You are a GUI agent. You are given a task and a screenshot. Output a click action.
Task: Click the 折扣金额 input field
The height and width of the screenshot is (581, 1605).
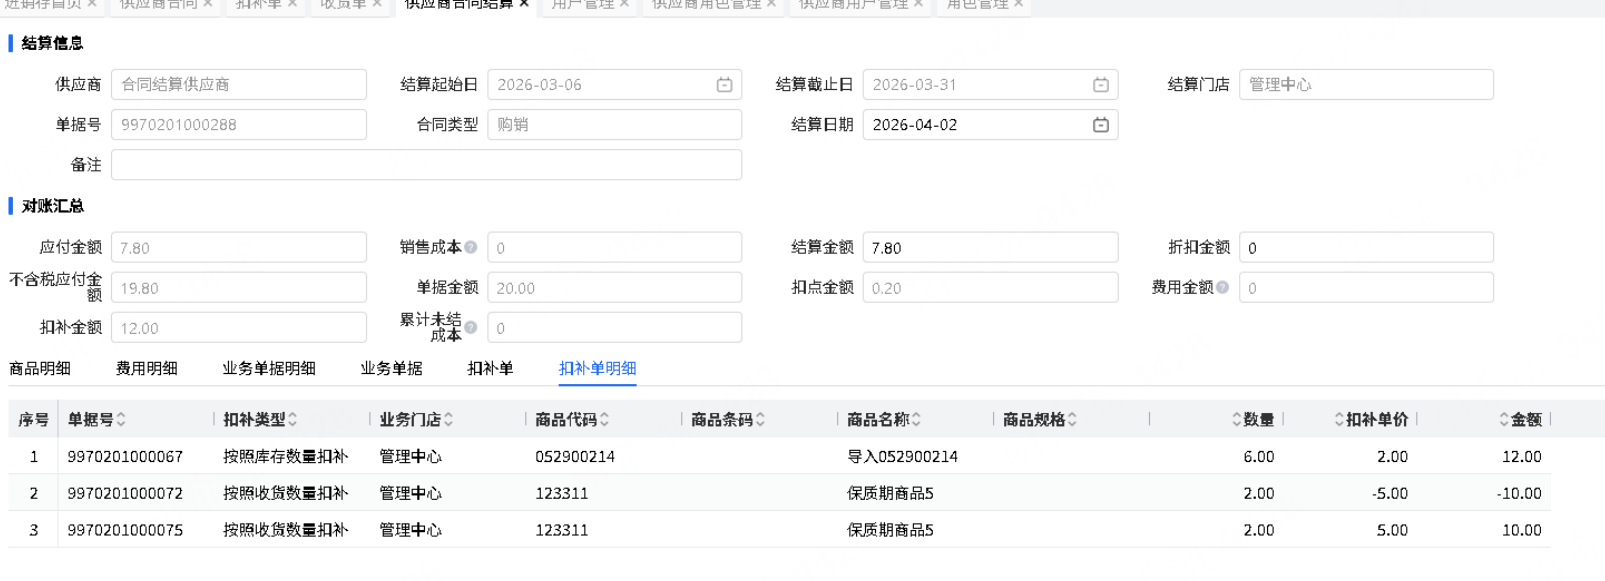point(1366,248)
